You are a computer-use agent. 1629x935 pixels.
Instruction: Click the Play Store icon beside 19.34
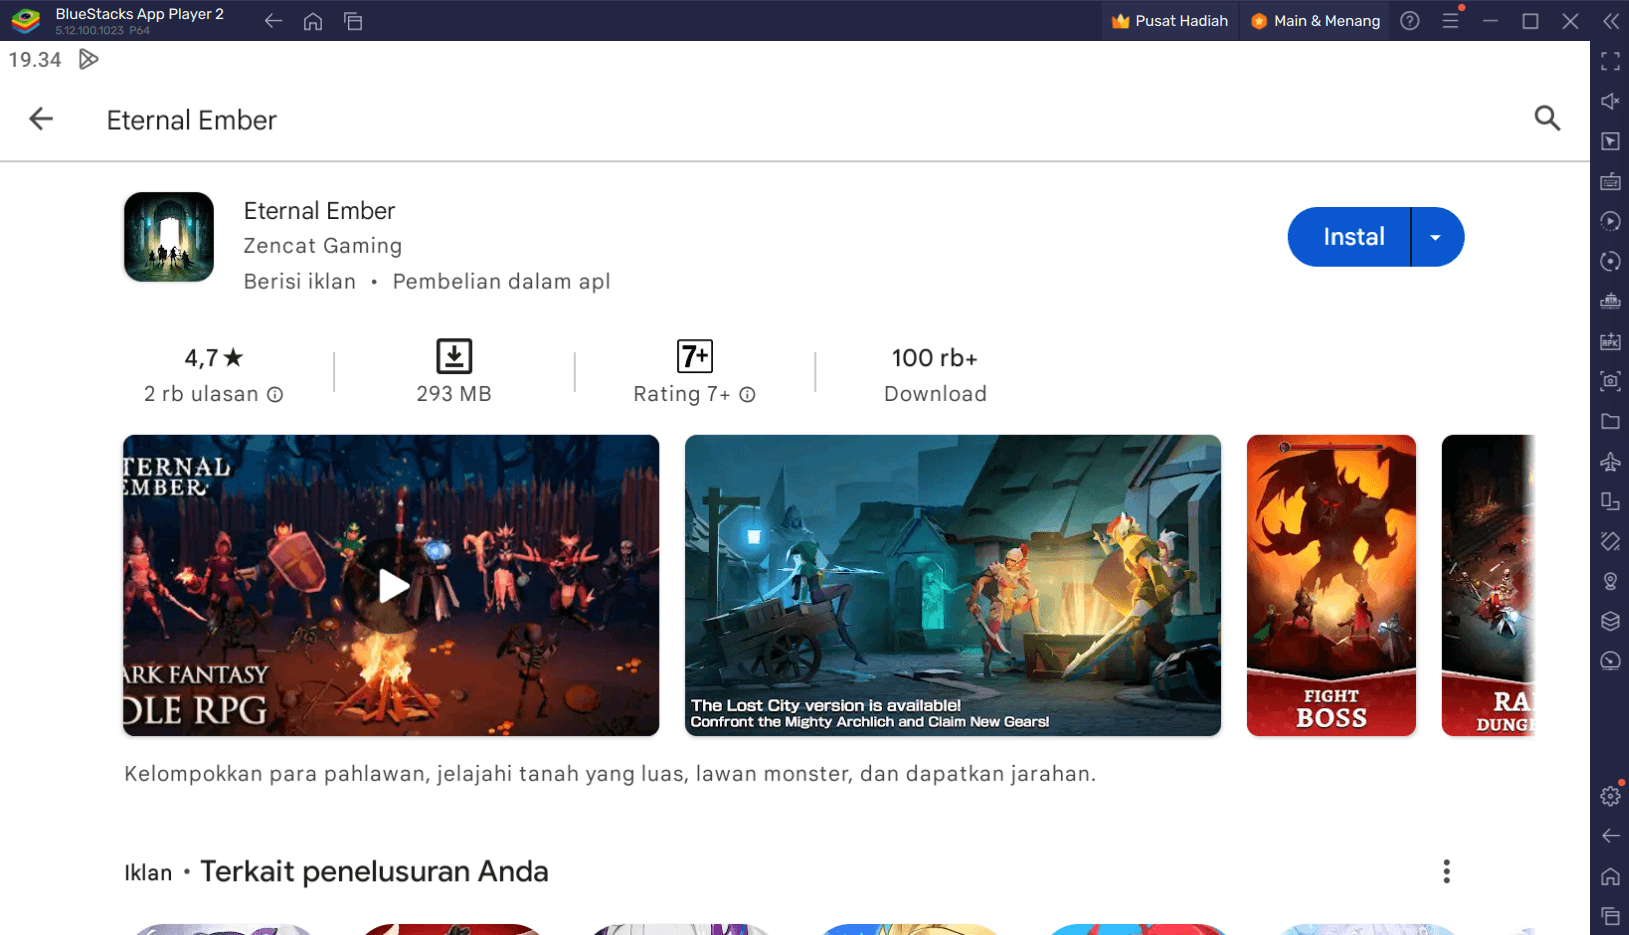pos(89,60)
